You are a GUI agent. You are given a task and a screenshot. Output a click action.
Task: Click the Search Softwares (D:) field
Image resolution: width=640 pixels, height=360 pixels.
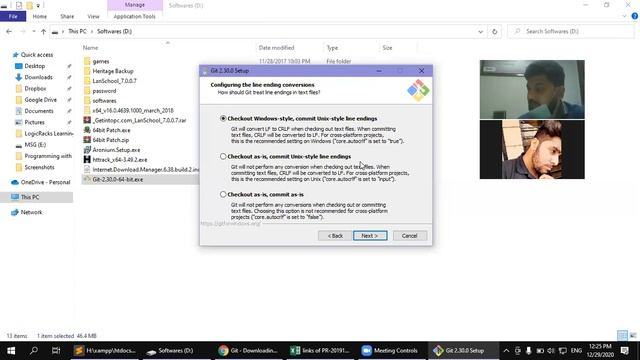tap(571, 31)
